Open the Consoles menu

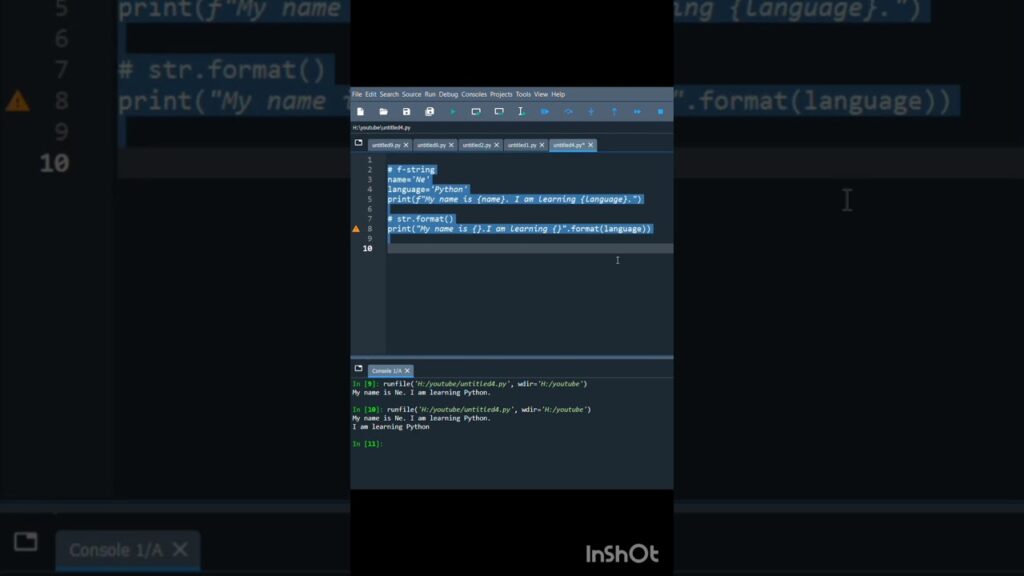click(474, 95)
